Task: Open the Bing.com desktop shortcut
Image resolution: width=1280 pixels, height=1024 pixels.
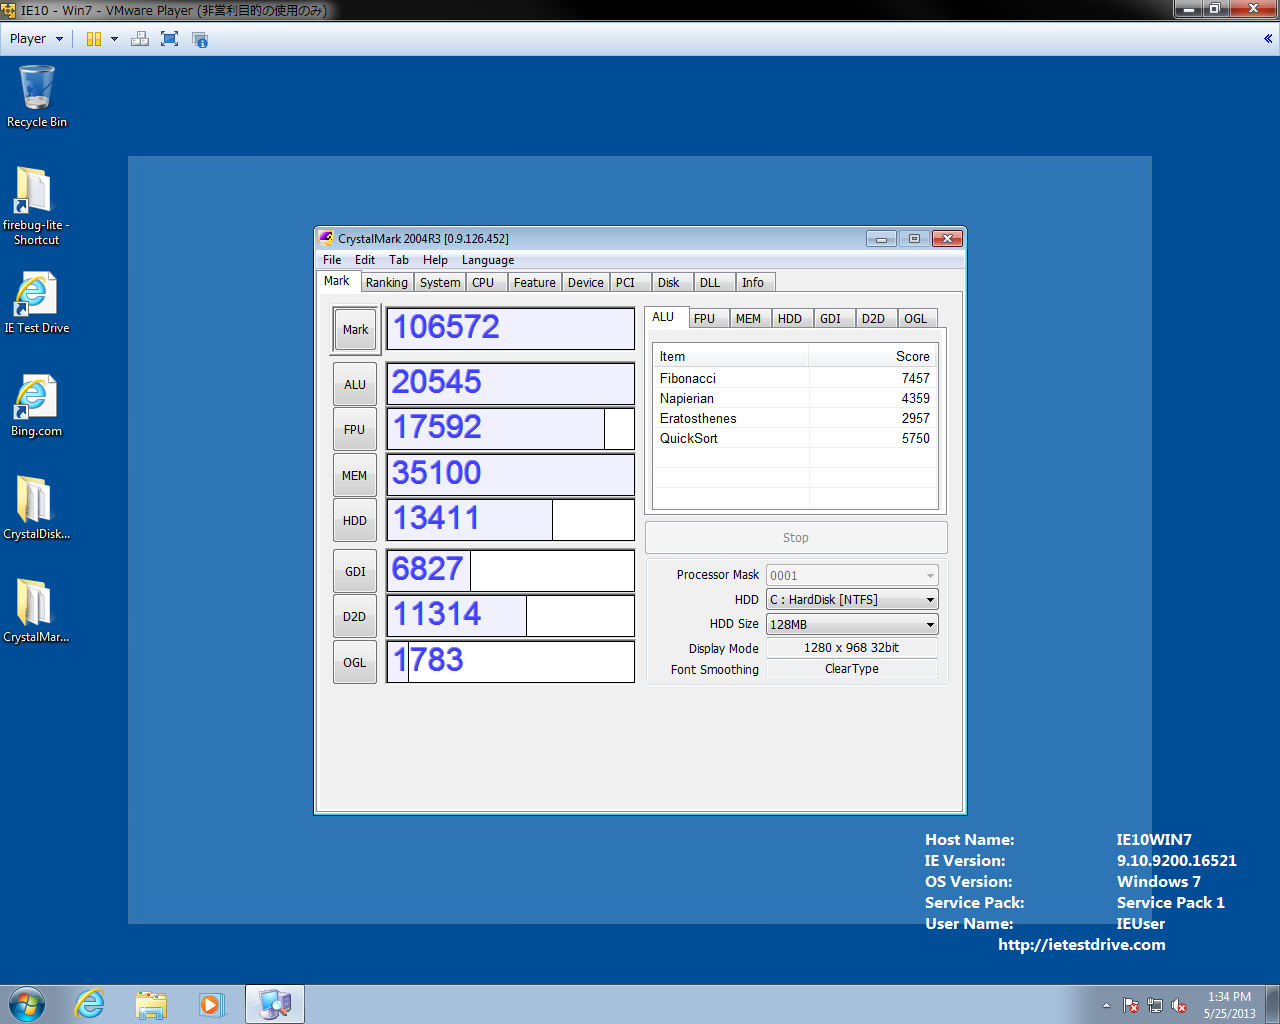Action: point(36,405)
